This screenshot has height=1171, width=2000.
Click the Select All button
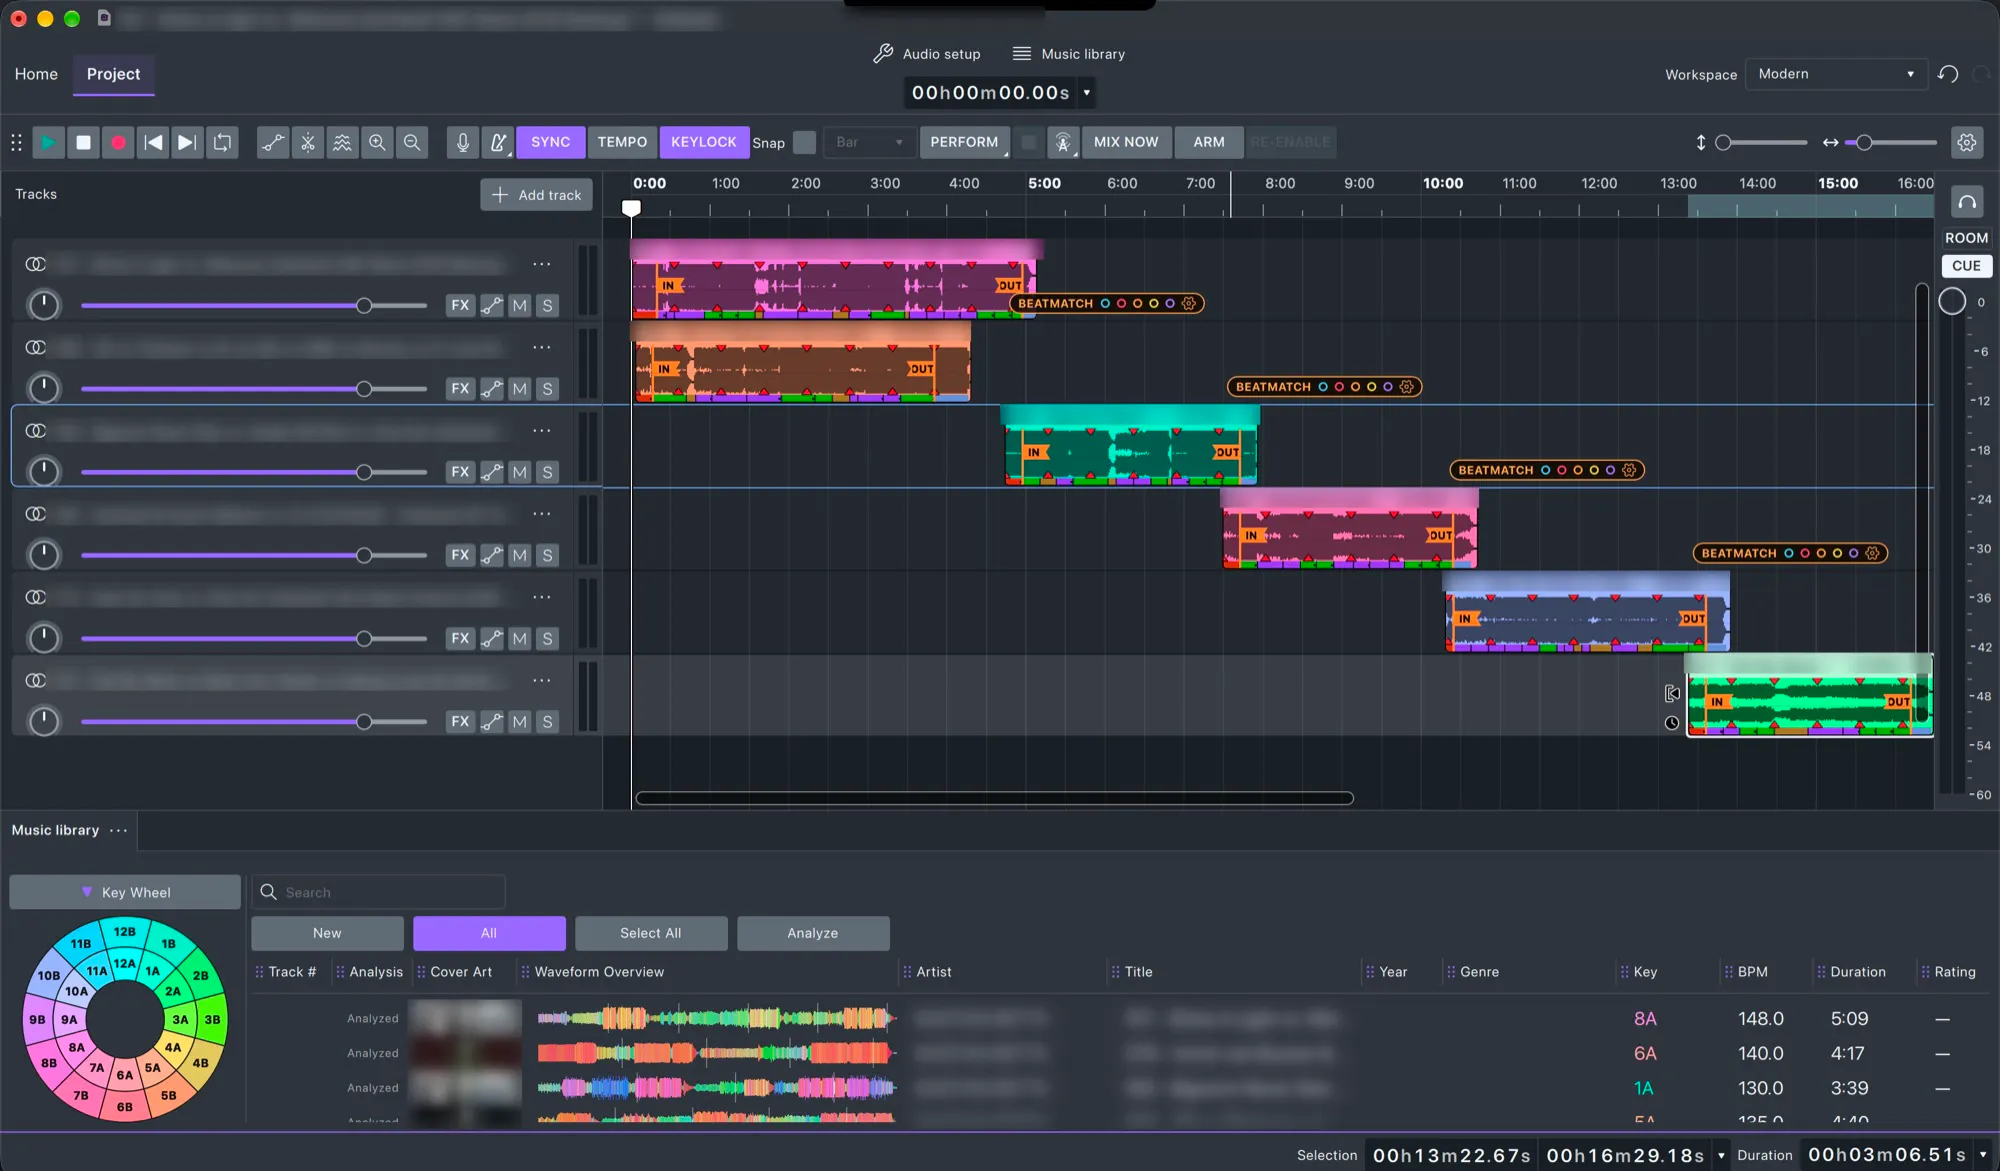651,933
